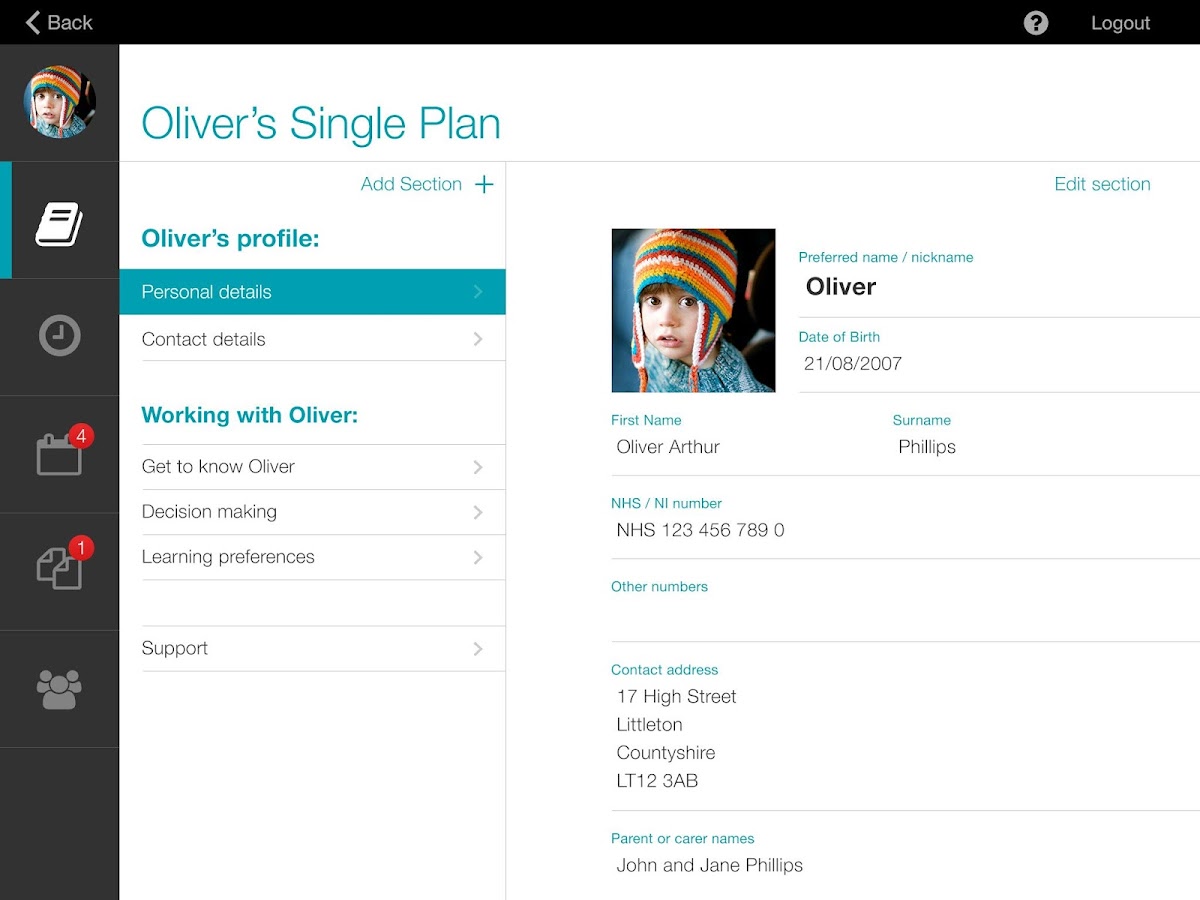Click chevron on Contact details row

point(478,339)
